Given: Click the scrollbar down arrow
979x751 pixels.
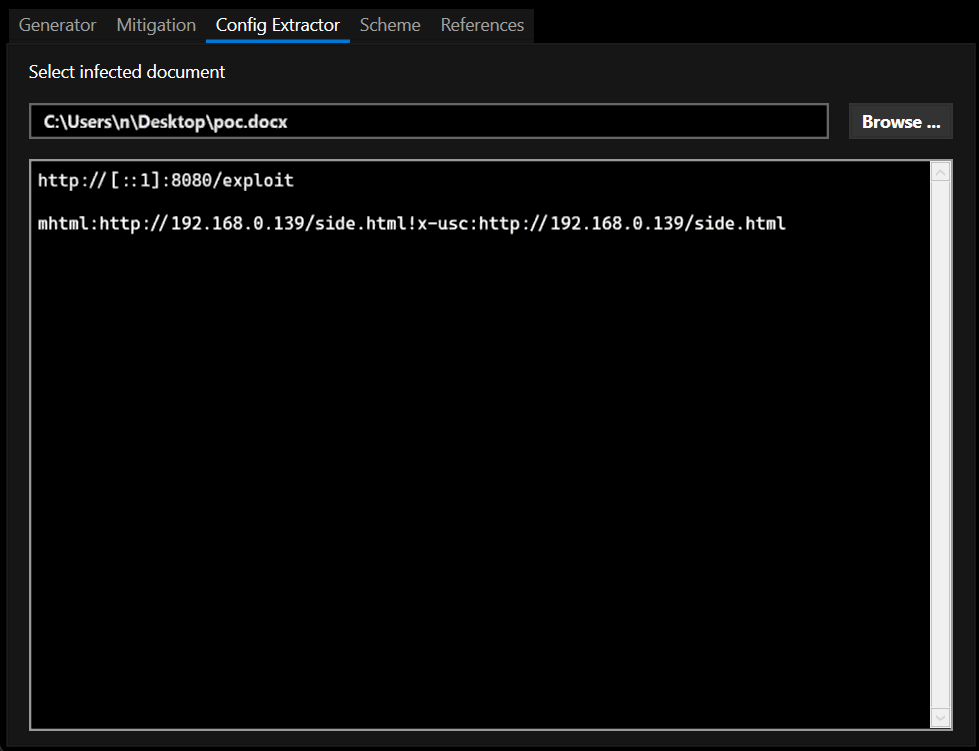Looking at the screenshot, I should click(x=940, y=717).
